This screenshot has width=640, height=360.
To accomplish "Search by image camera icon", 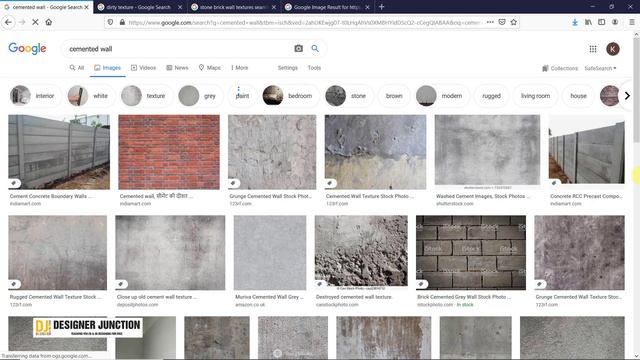I will tap(298, 49).
